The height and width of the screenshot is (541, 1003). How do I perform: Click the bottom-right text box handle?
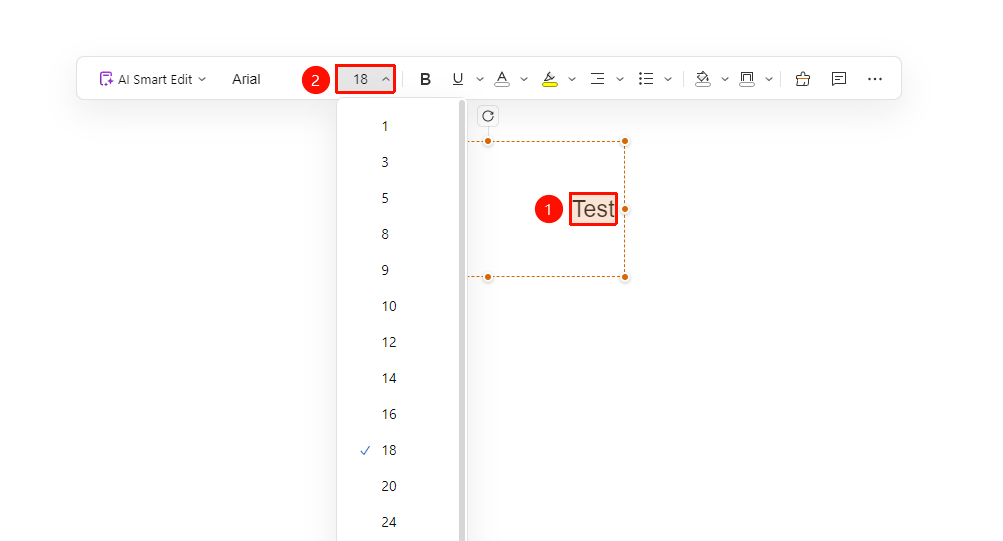625,277
